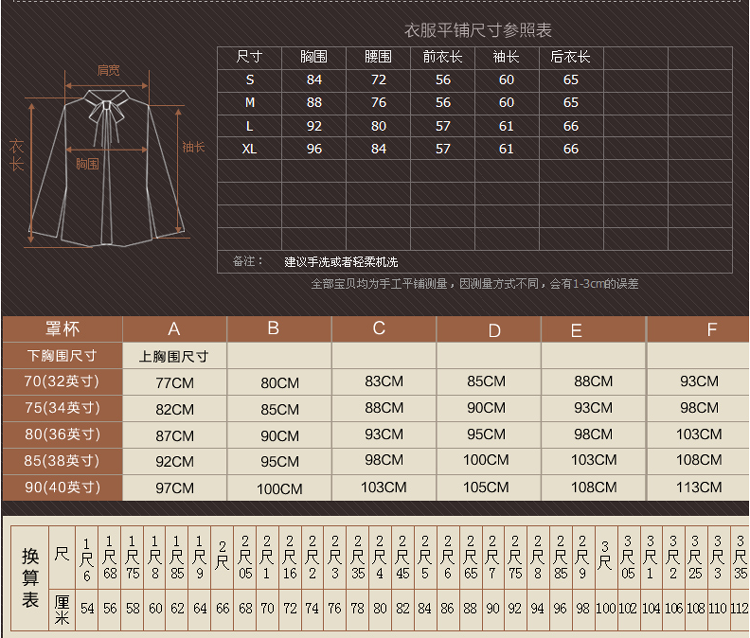The image size is (750, 638).
Task: Select the 后衣长 column header
Action: tap(570, 57)
